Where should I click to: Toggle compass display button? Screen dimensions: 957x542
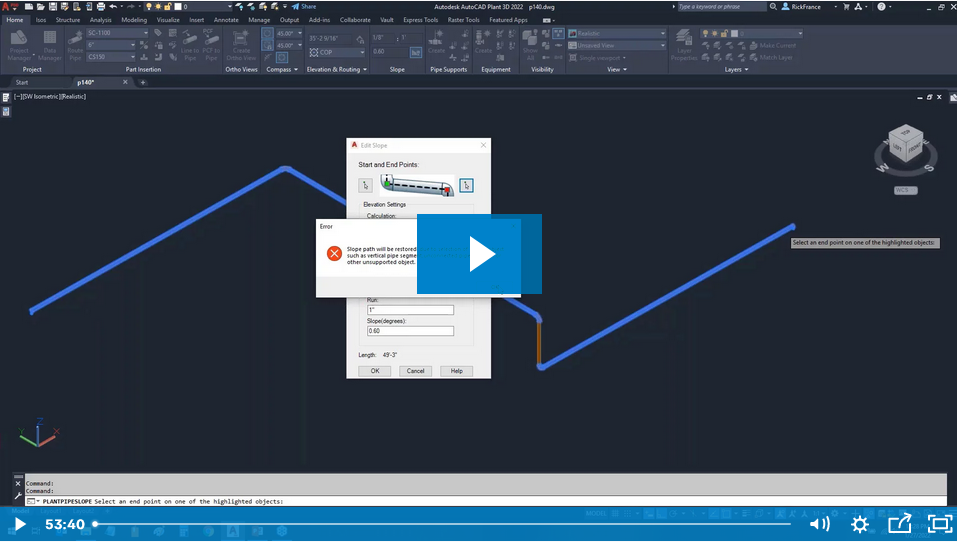click(x=267, y=33)
